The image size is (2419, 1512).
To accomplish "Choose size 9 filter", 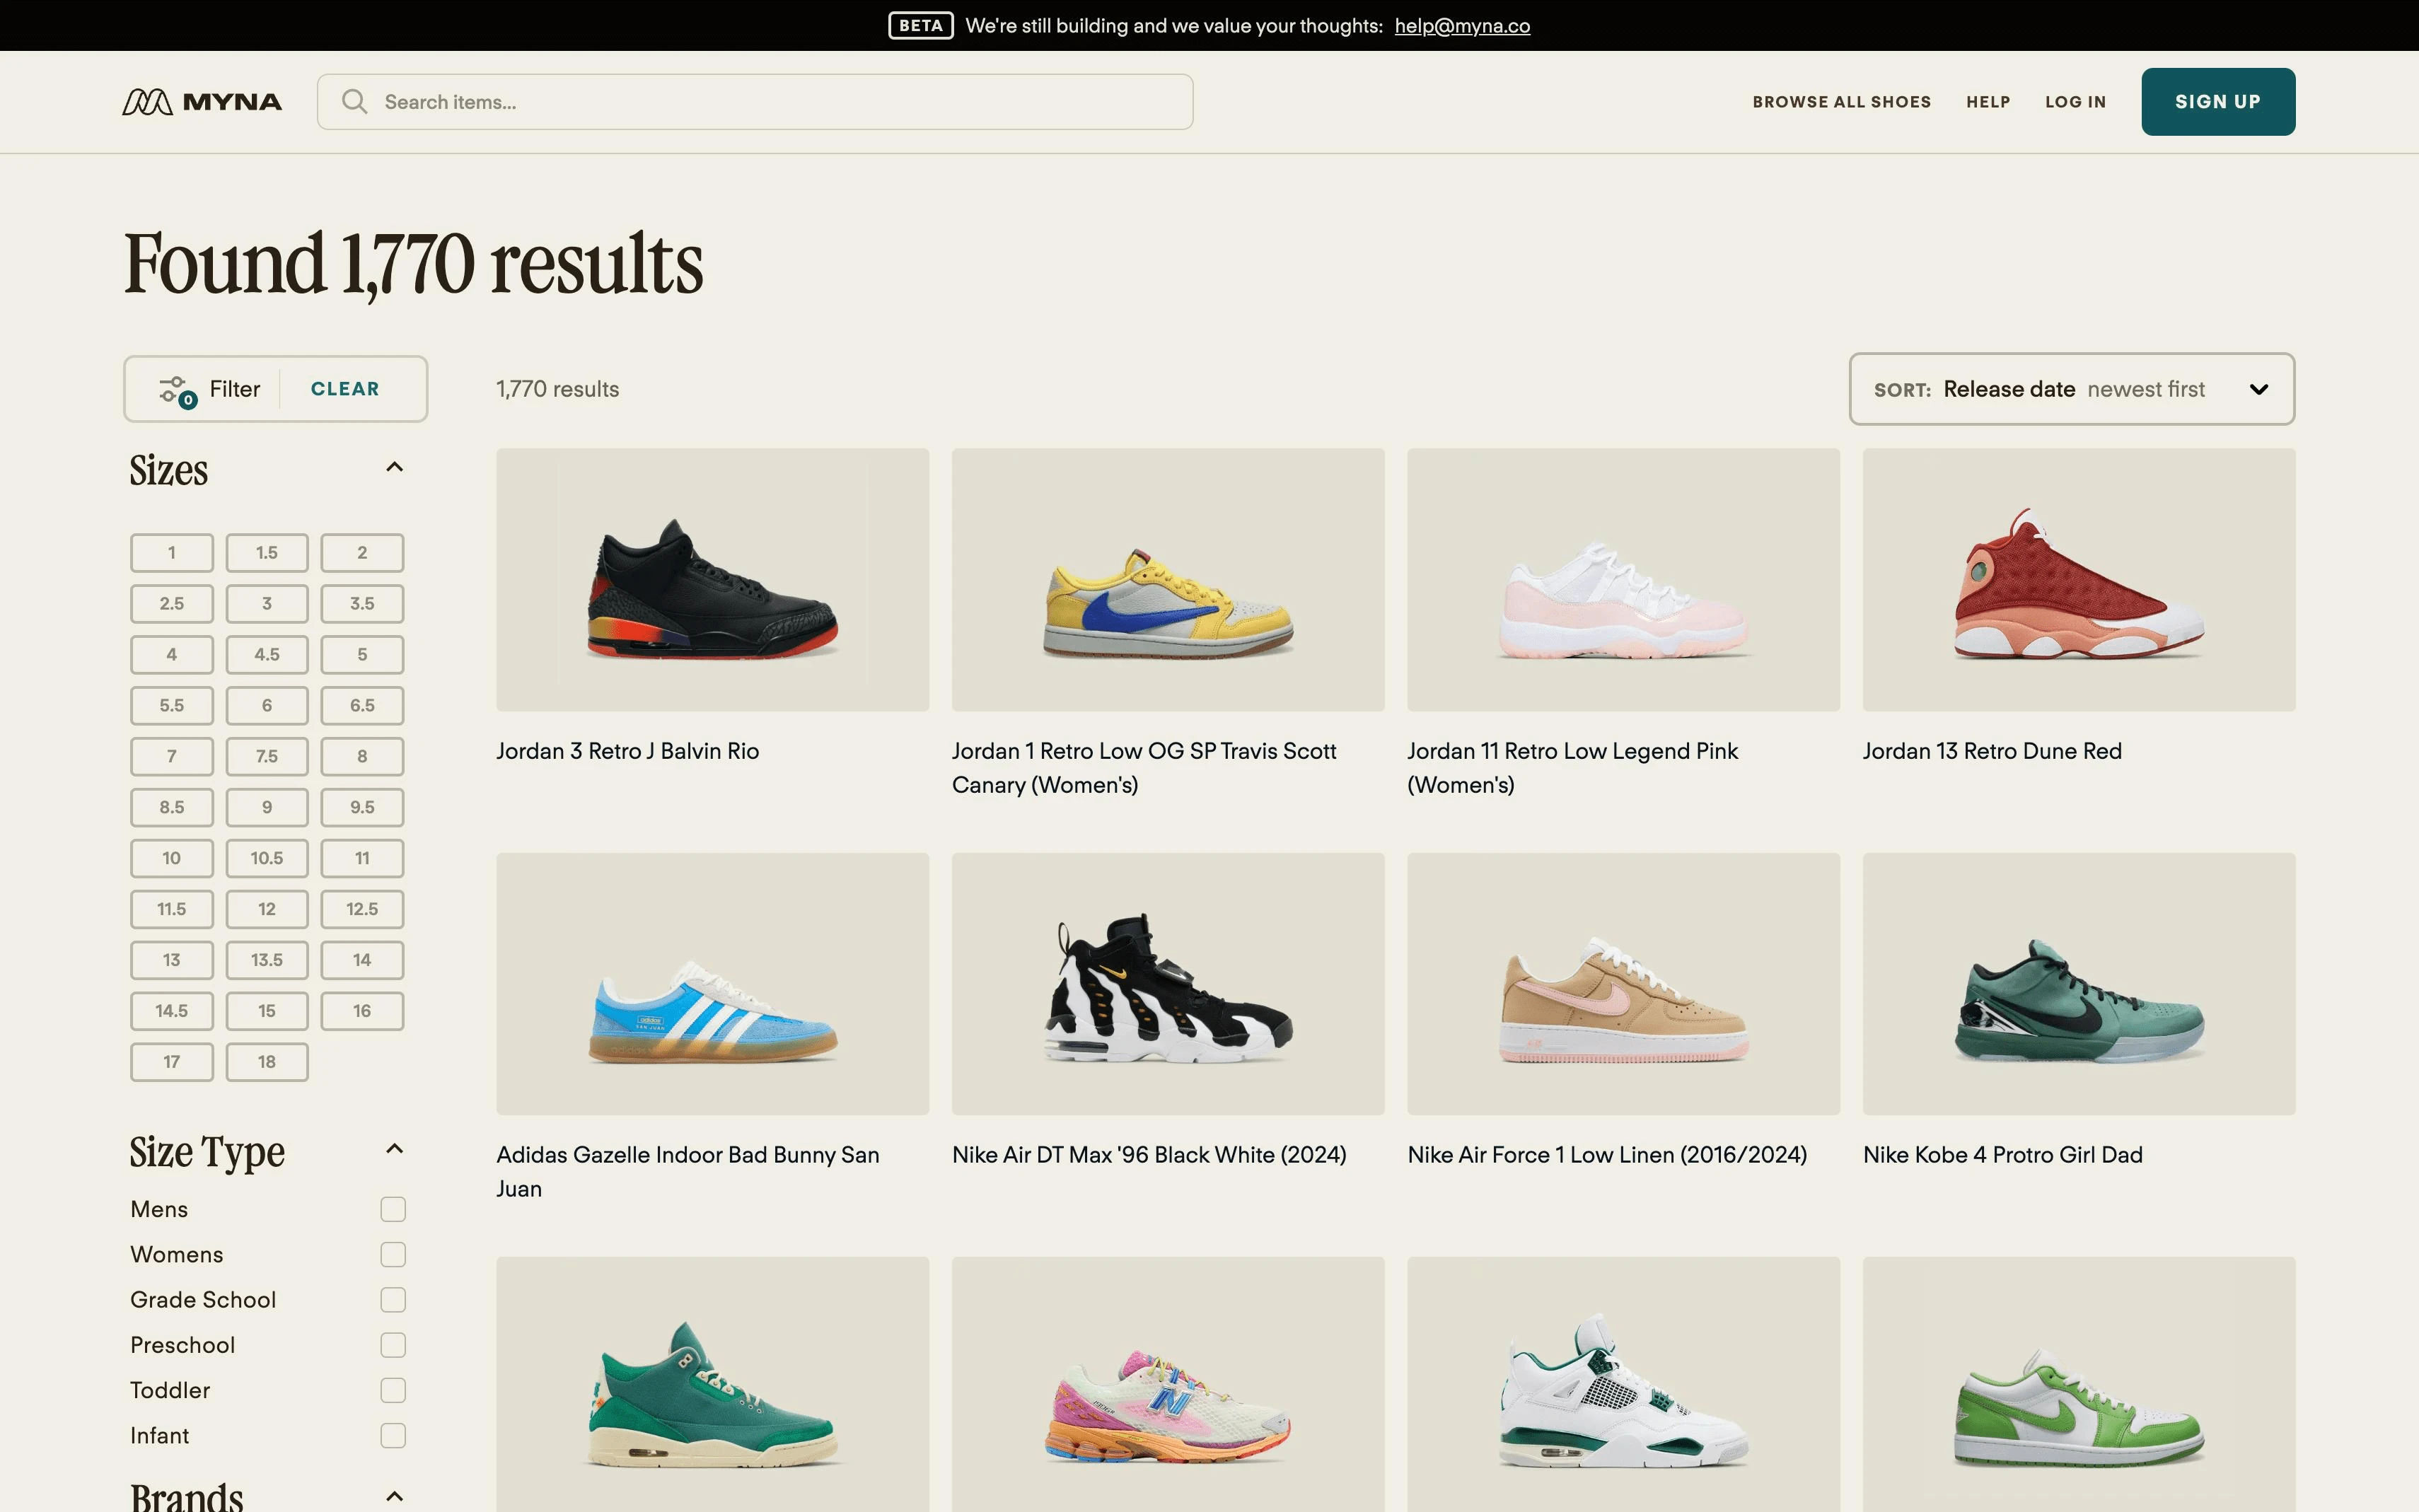I will pyautogui.click(x=267, y=807).
